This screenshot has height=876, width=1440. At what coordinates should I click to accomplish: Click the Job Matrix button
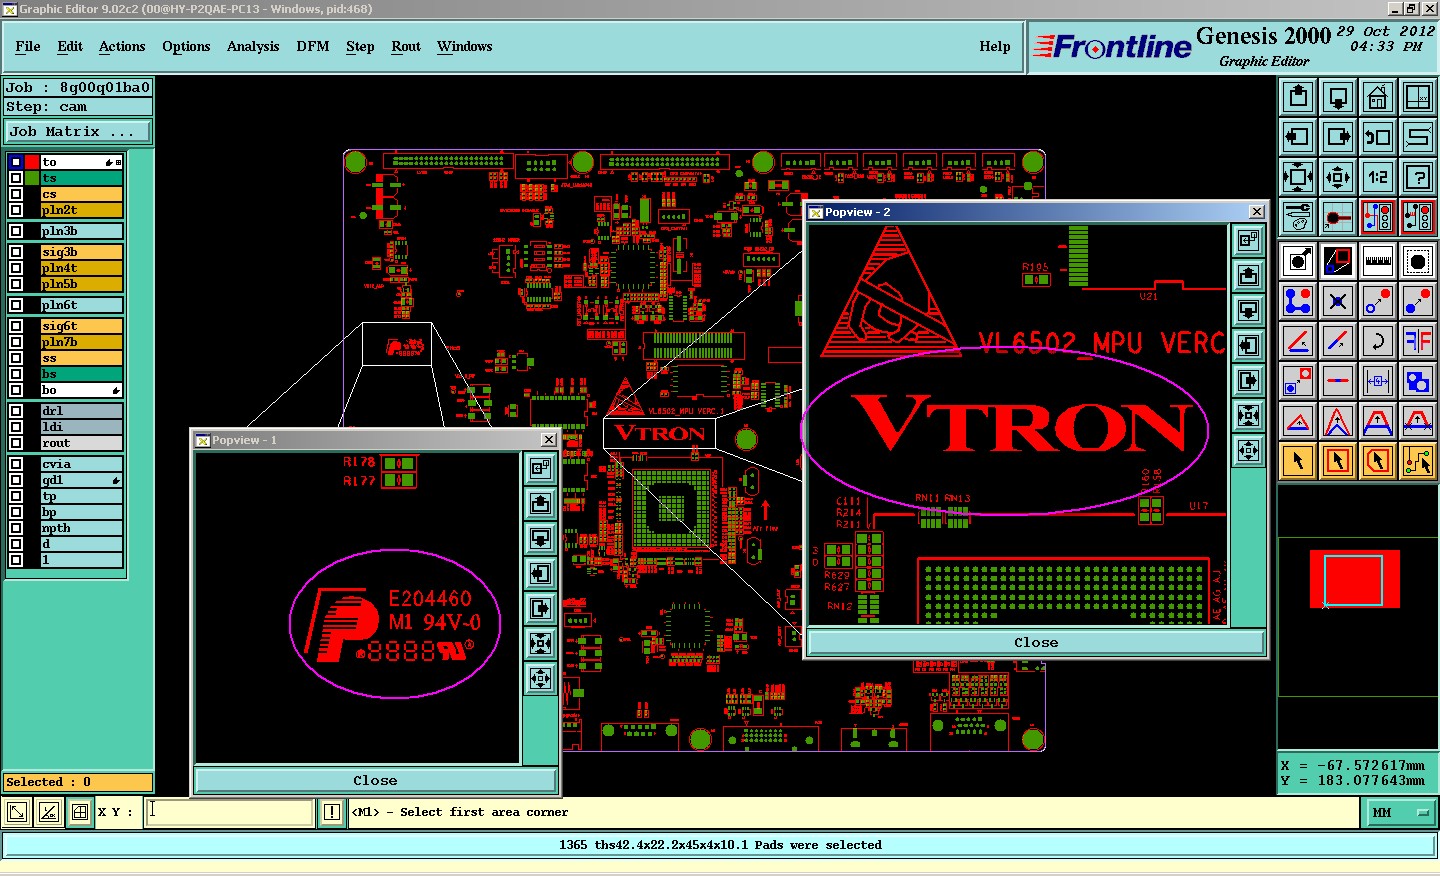click(78, 131)
